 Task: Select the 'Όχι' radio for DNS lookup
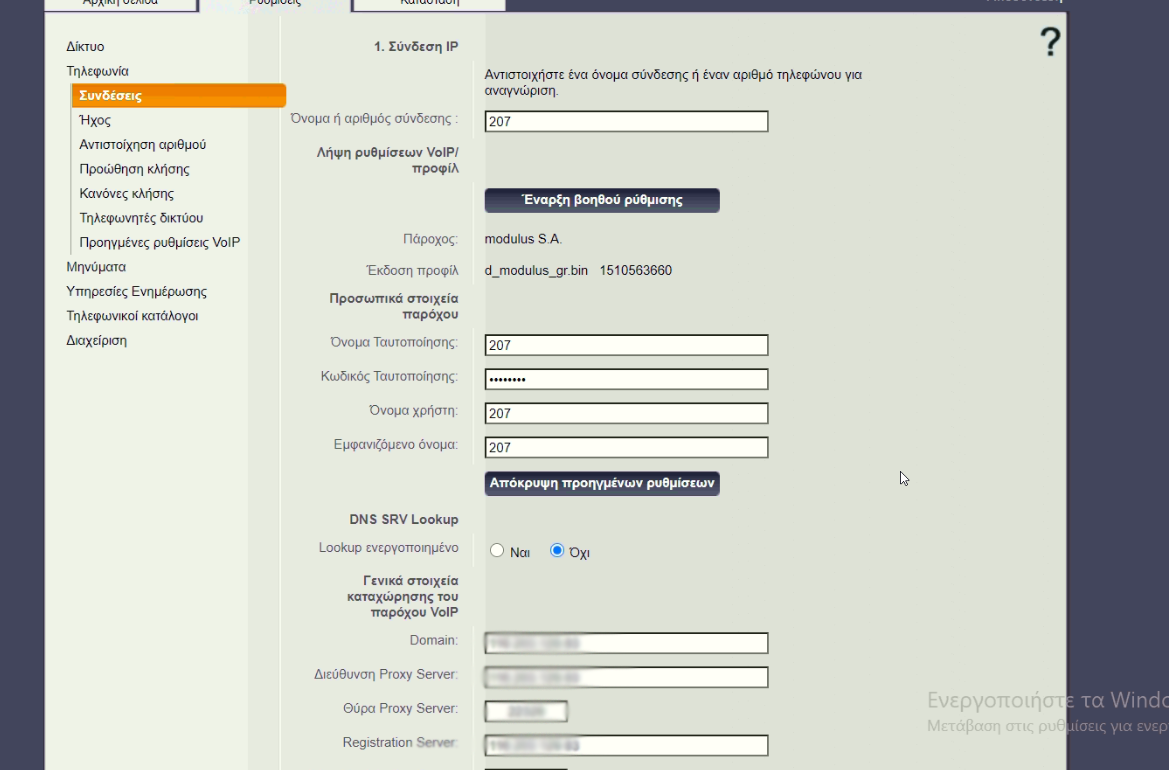pos(558,551)
